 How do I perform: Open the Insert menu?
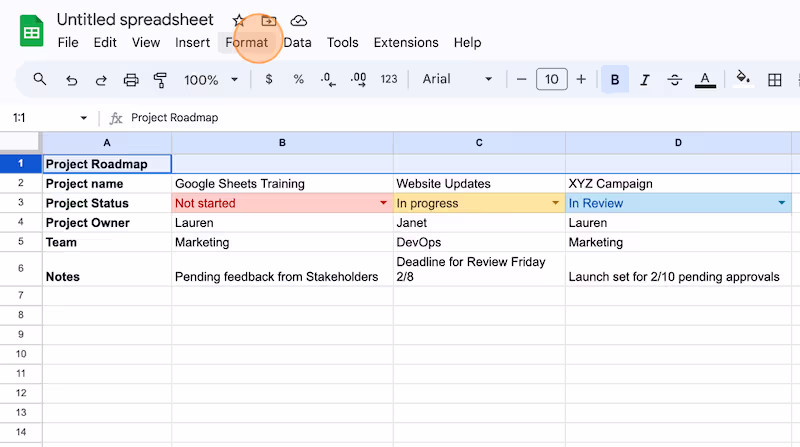coord(192,42)
